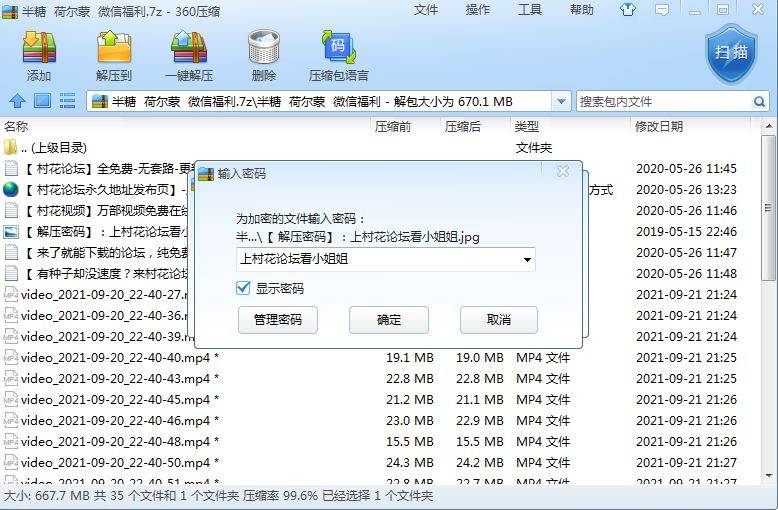The height and width of the screenshot is (510, 778).
Task: Open the 操作 menu
Action: click(x=478, y=10)
